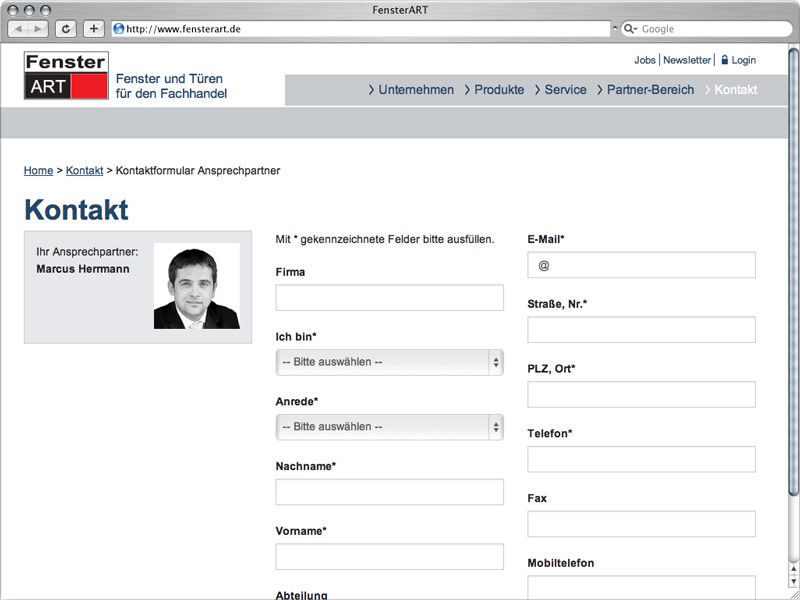Click the browser forward arrow button

click(x=40, y=29)
